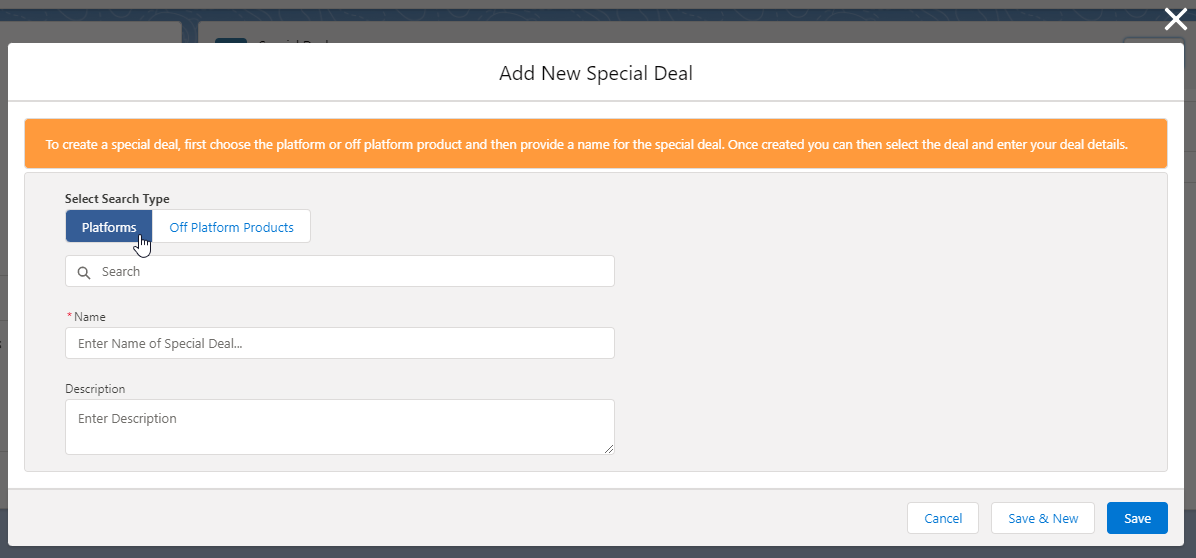Save the new special deal

[1137, 518]
